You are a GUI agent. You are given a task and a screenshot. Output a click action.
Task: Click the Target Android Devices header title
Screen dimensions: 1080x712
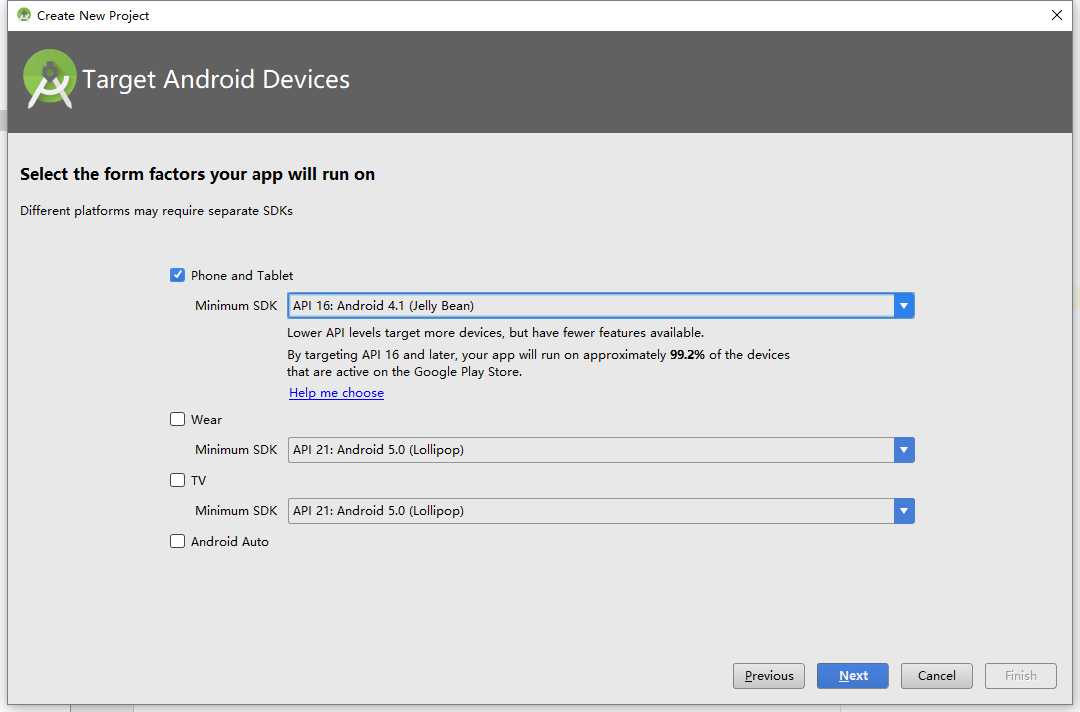216,80
